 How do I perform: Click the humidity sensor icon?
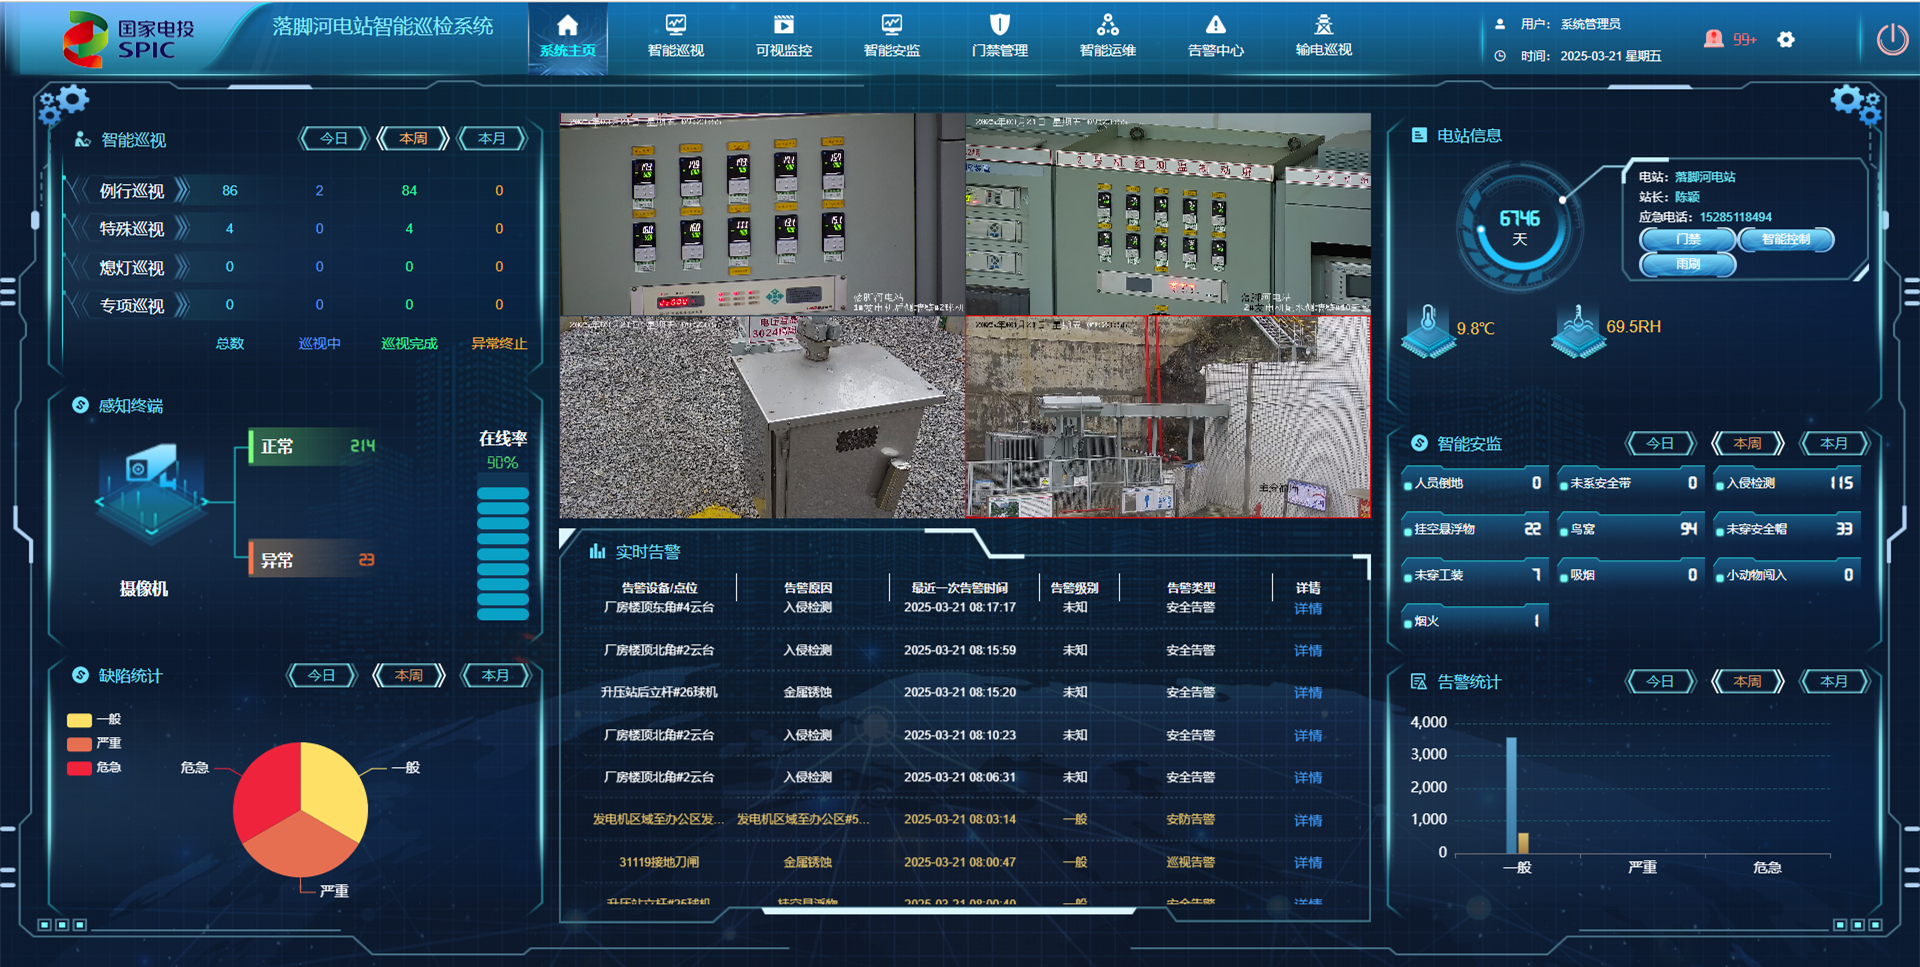(1577, 330)
